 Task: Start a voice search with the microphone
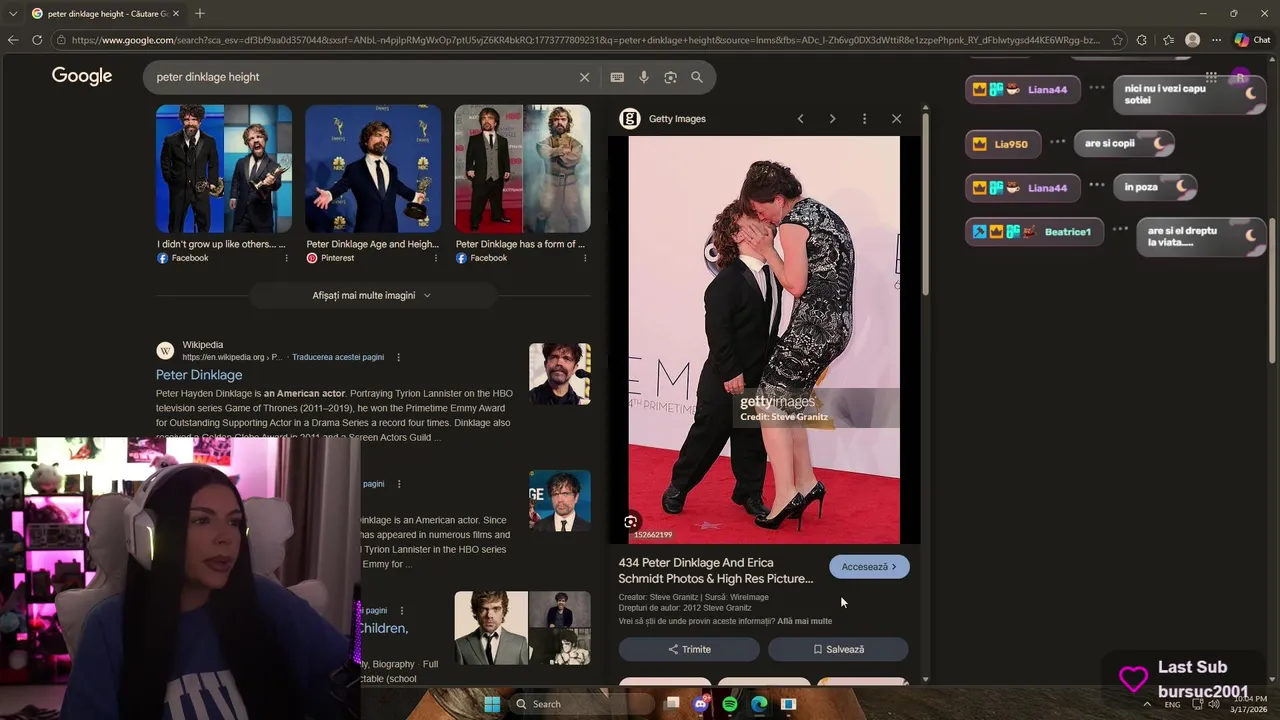644,77
